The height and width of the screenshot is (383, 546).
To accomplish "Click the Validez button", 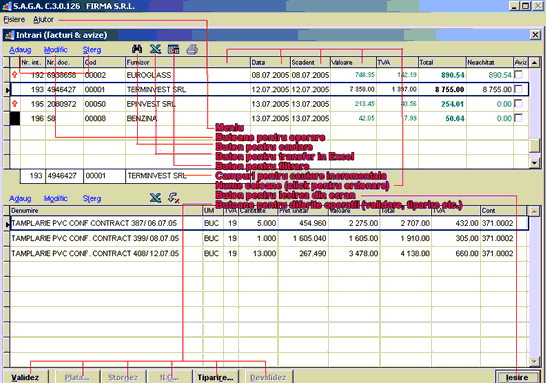I will pos(25,377).
